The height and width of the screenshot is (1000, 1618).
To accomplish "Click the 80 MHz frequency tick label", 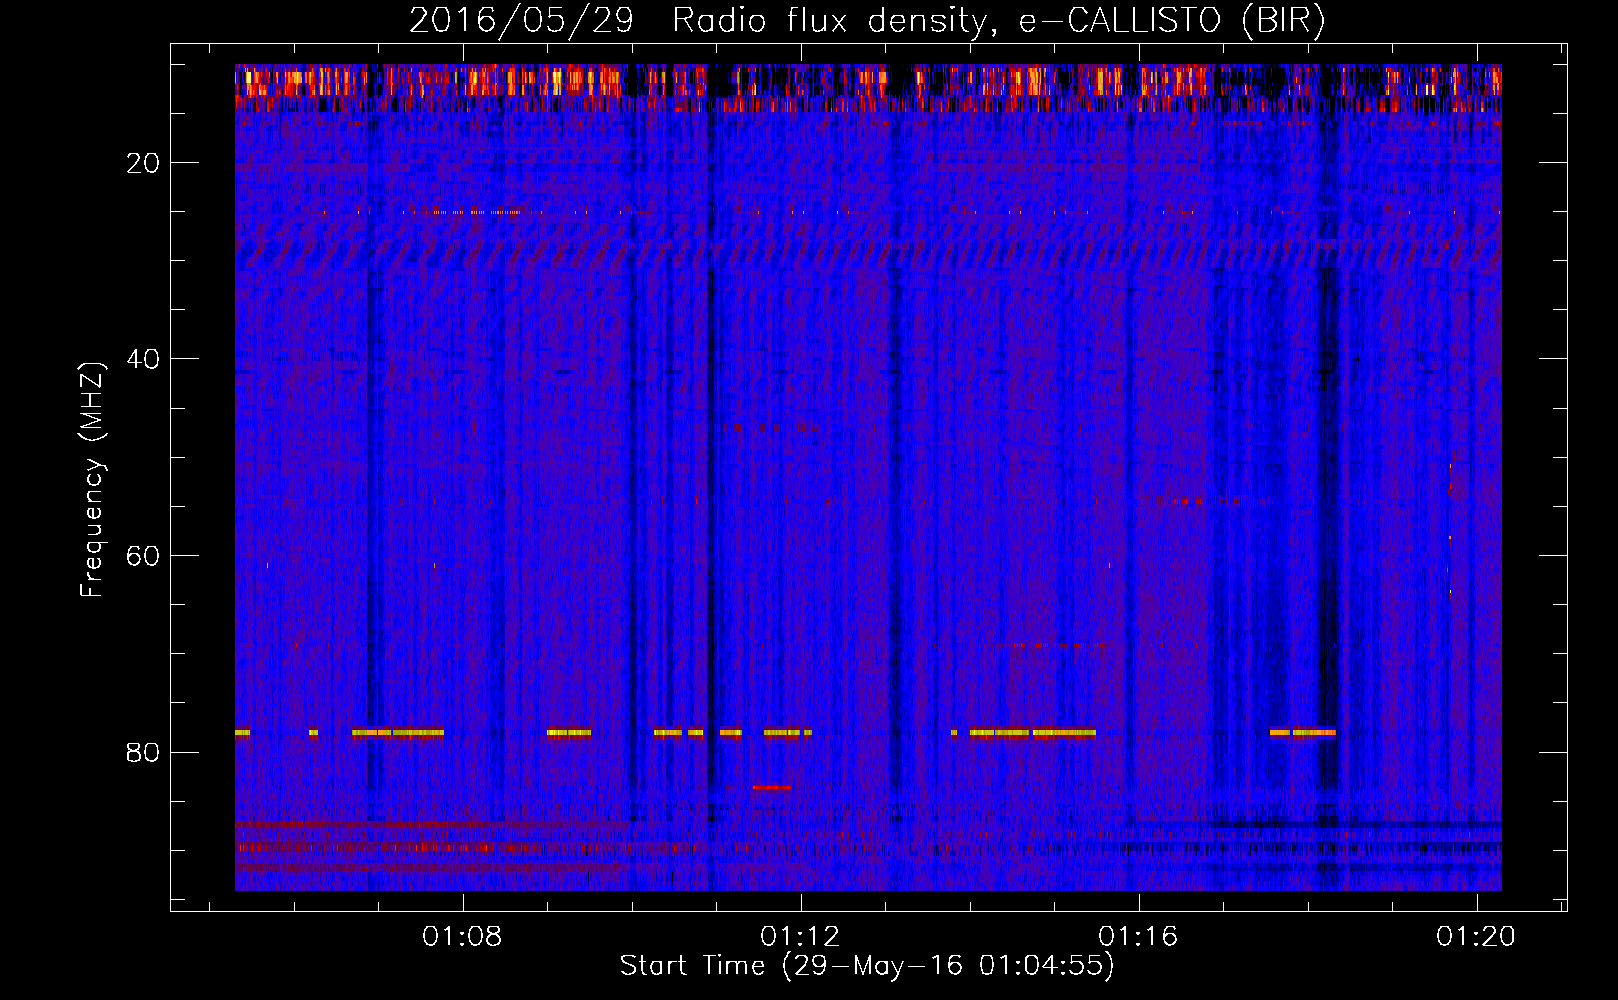I will [x=143, y=752].
